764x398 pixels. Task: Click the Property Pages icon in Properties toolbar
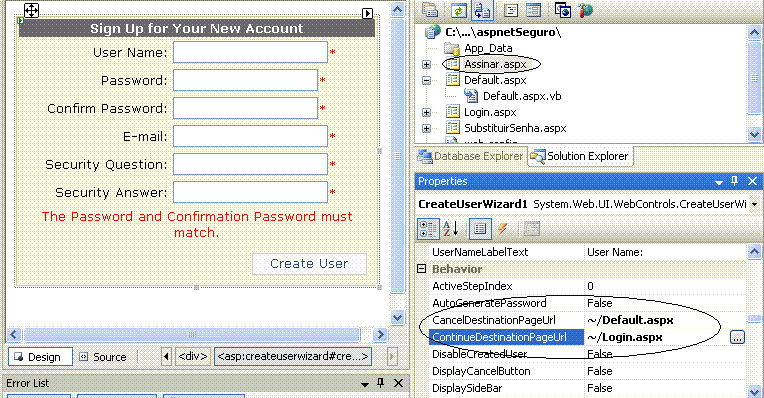pyautogui.click(x=532, y=228)
